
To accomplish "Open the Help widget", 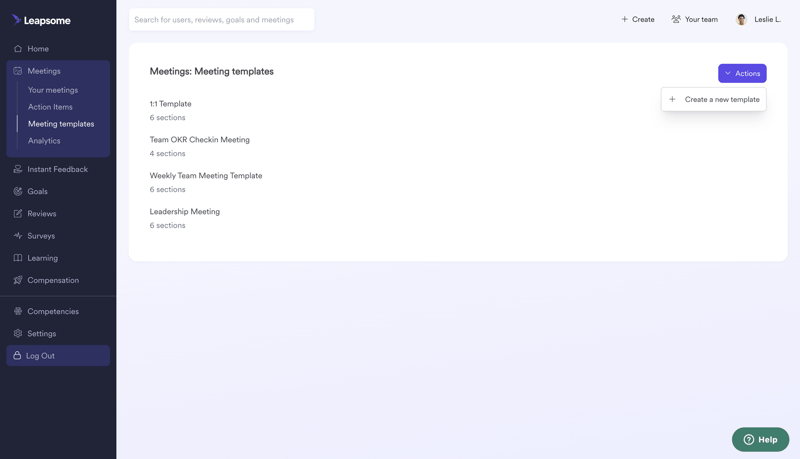I will tap(760, 440).
